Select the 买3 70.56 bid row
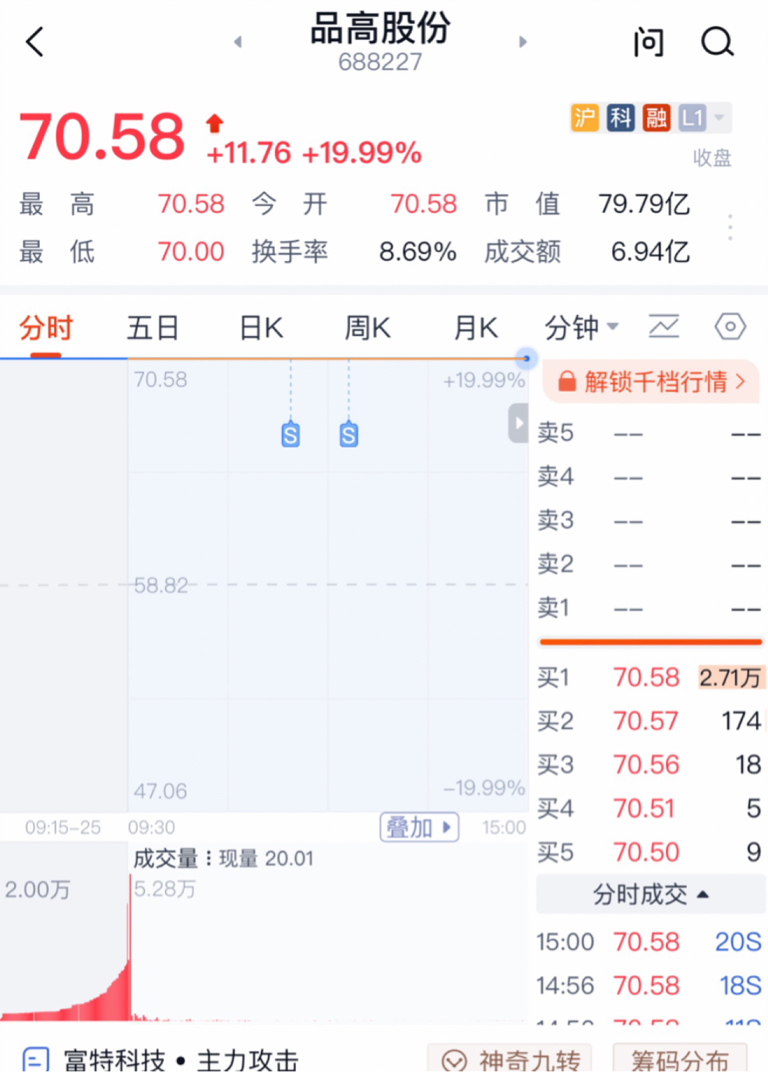Viewport: 768px width, 1072px height. click(x=650, y=765)
